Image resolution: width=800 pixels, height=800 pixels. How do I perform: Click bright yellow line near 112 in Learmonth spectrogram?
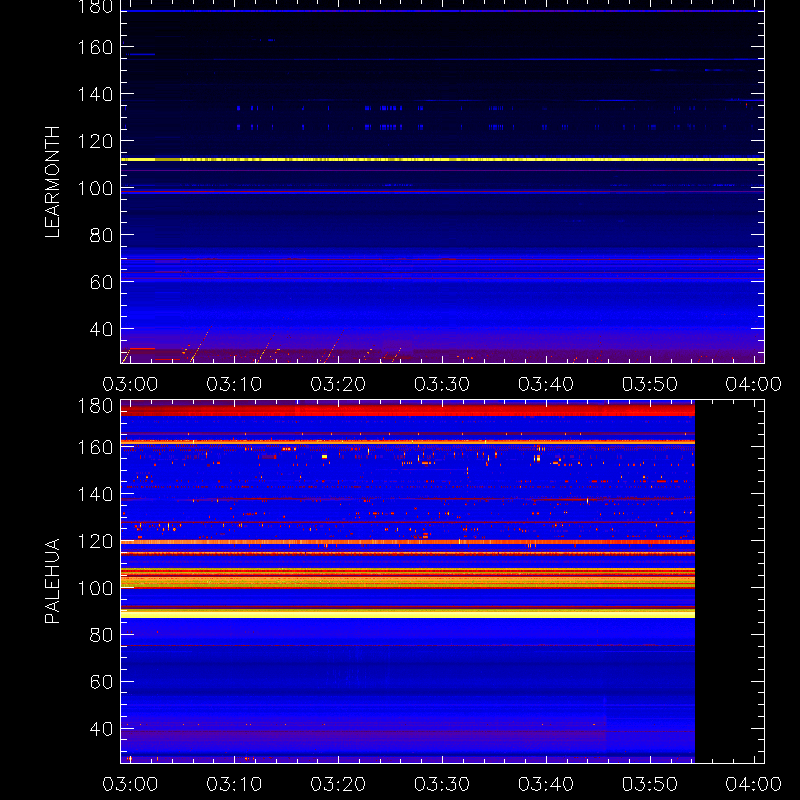tap(442, 160)
